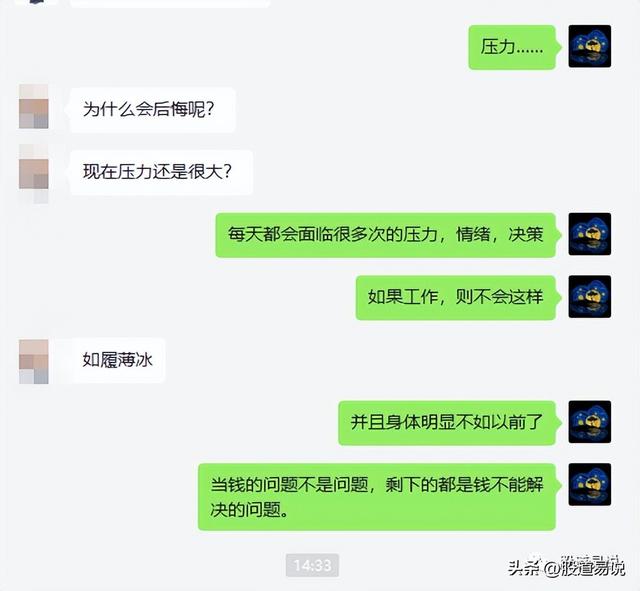Image resolution: width=640 pixels, height=591 pixels.
Task: Tap the blurred avatar beside 现在压力还是很大?
Action: click(34, 173)
